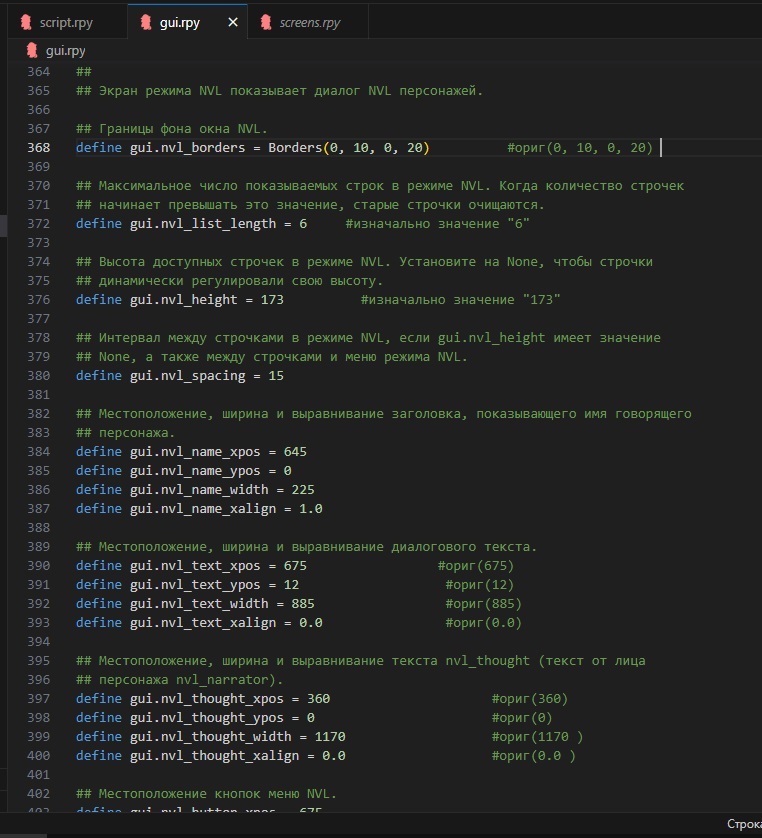This screenshot has height=838, width=762.
Task: Click the file icon in the gui.rpy breadcrumb
Action: [31, 50]
